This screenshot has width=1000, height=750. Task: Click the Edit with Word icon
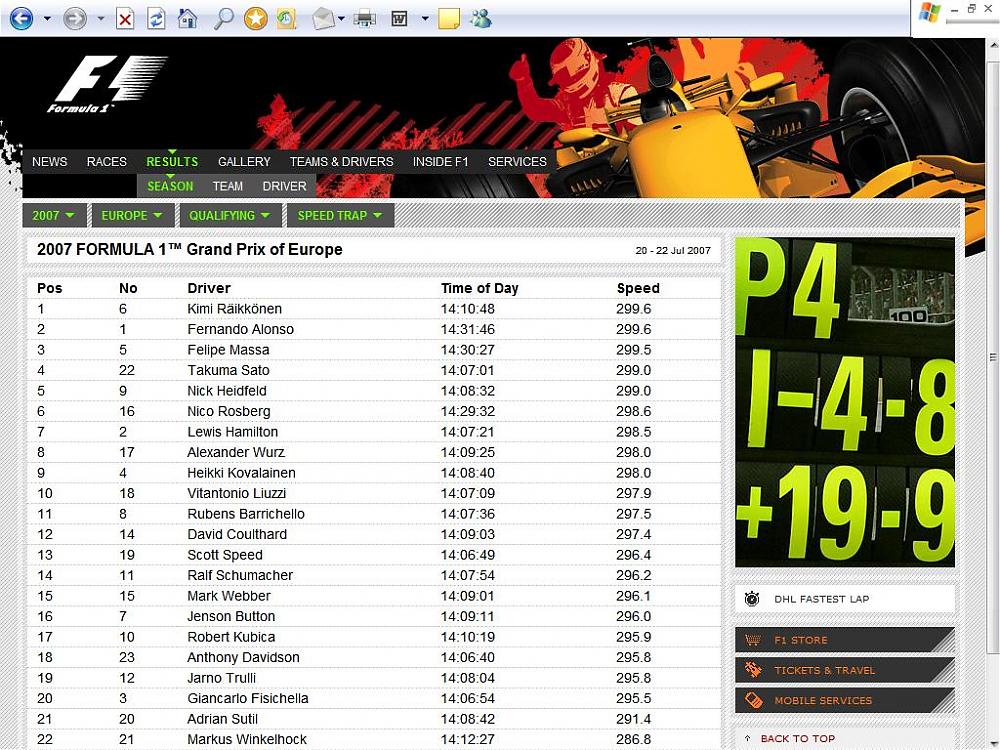pyautogui.click(x=399, y=19)
